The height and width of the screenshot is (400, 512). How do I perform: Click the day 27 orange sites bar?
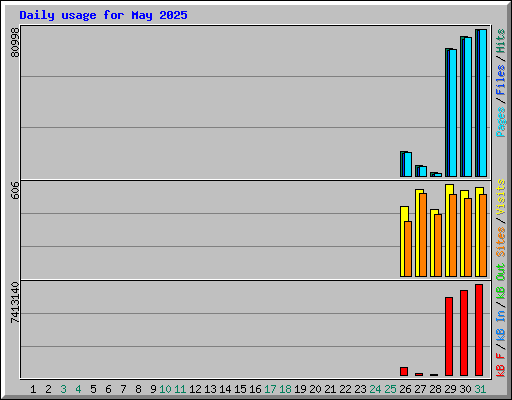pos(423,235)
